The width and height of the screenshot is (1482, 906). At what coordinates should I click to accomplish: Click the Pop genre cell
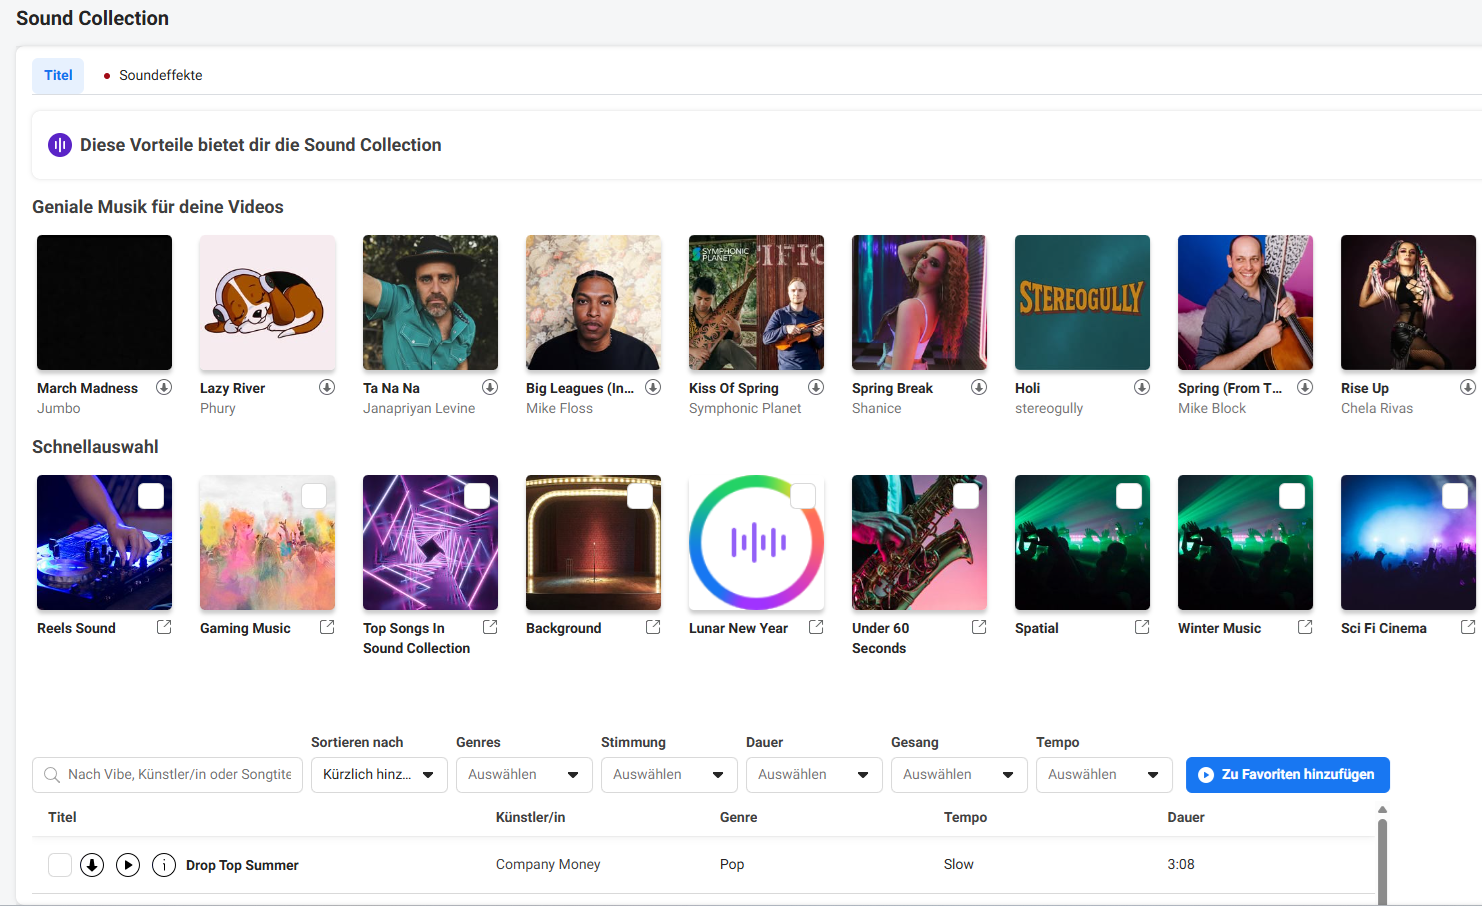coord(732,865)
